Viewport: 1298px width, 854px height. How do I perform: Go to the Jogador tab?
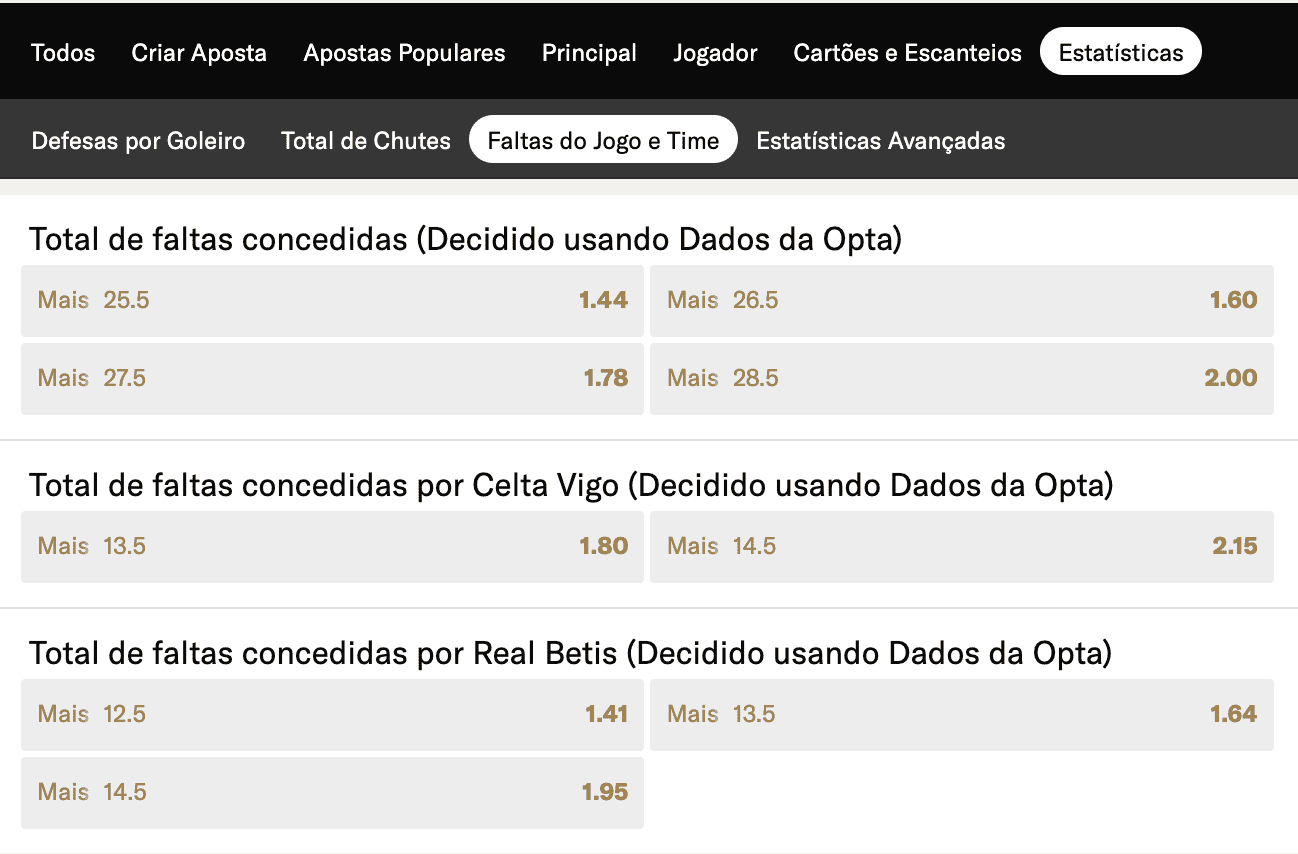tap(715, 53)
